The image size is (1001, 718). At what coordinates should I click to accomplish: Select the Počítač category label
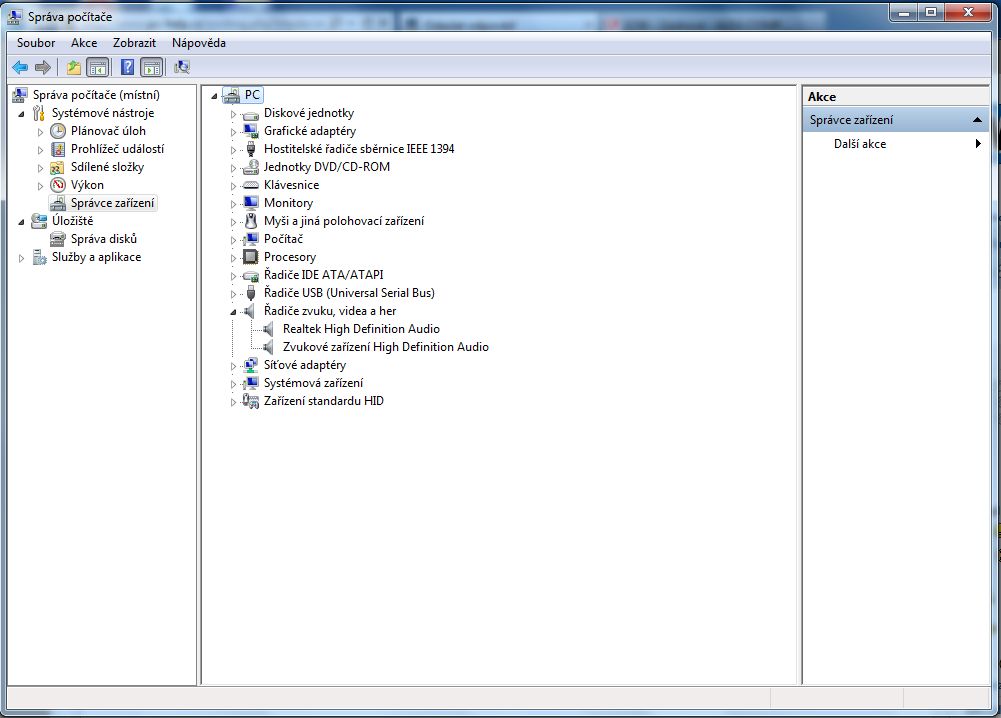283,239
